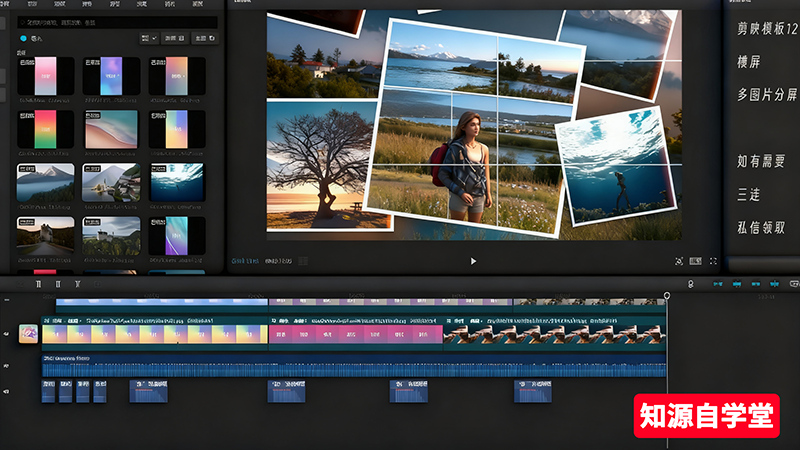Select the split tool in the timeline toolbar
The width and height of the screenshot is (800, 450).
39,284
